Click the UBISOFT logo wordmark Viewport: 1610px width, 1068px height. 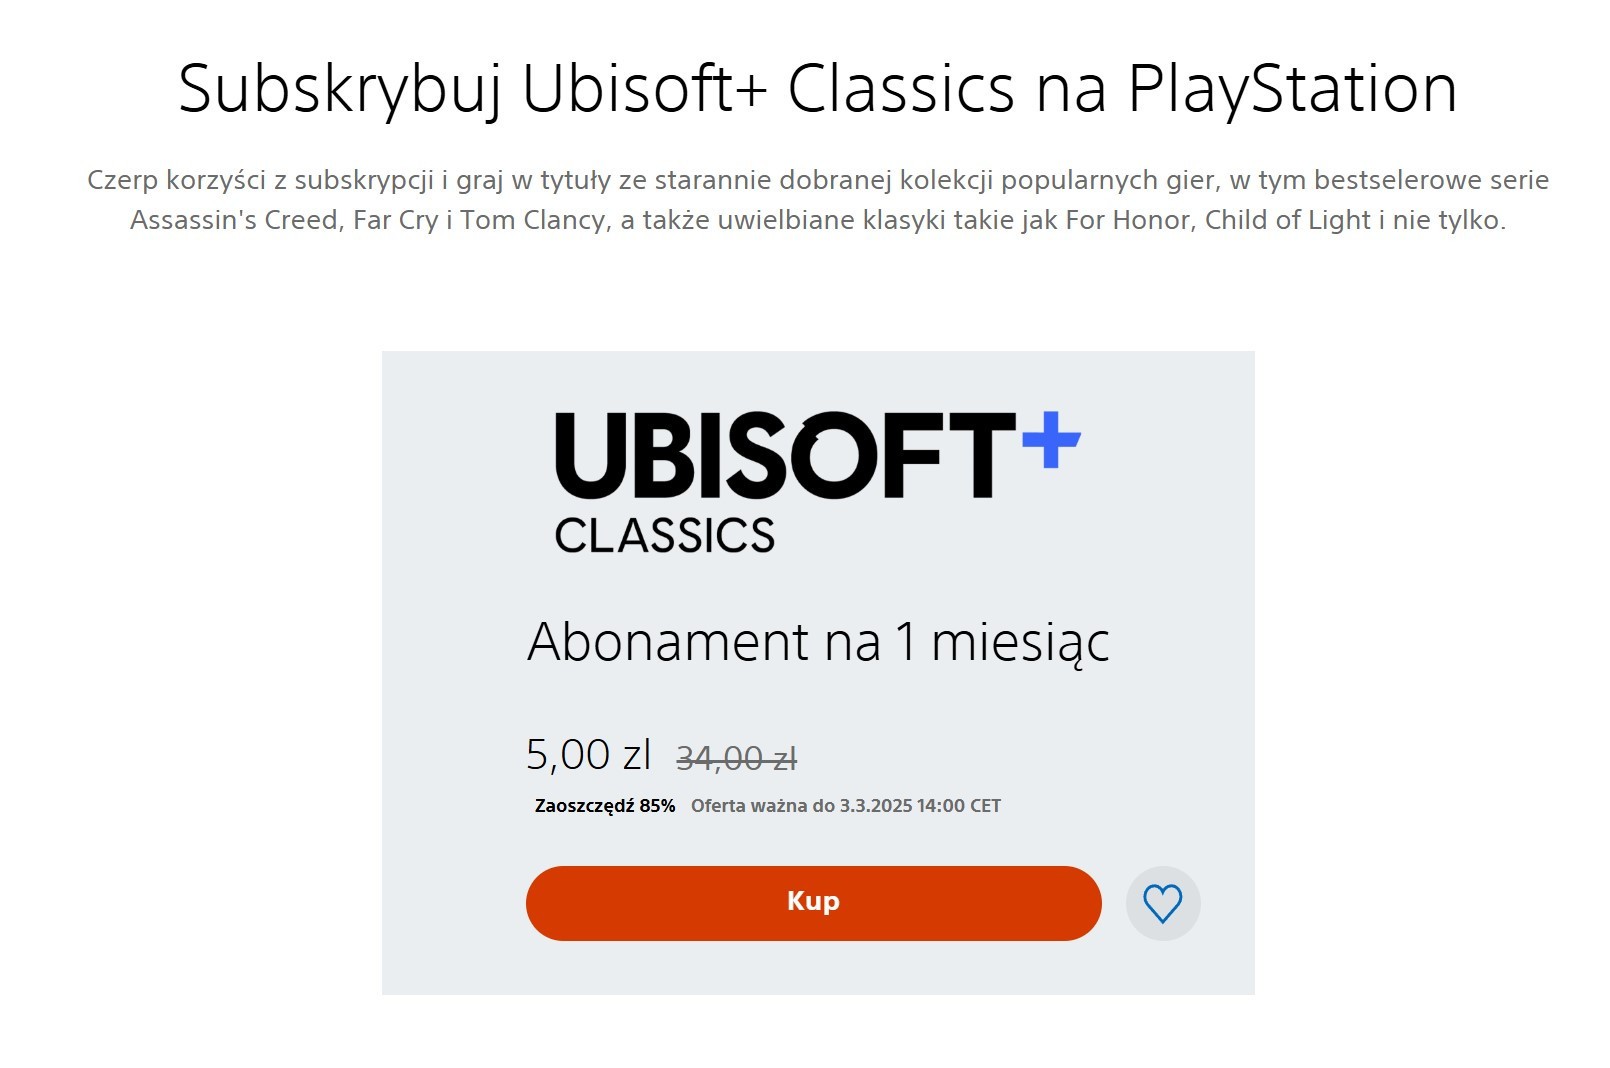click(786, 455)
